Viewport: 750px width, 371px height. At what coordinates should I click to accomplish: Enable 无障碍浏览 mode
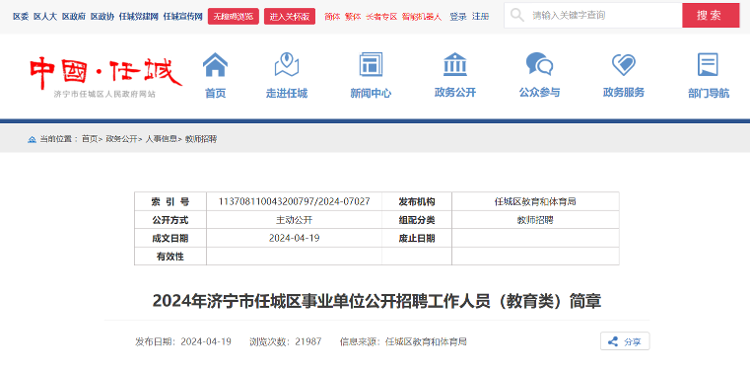pyautogui.click(x=233, y=17)
